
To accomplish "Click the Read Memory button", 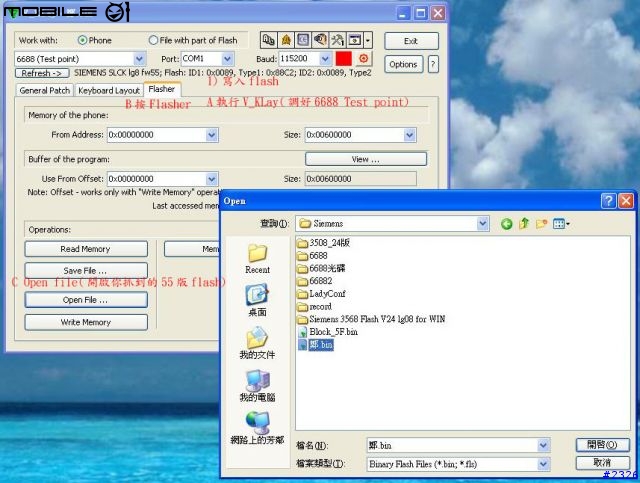I will (x=86, y=249).
